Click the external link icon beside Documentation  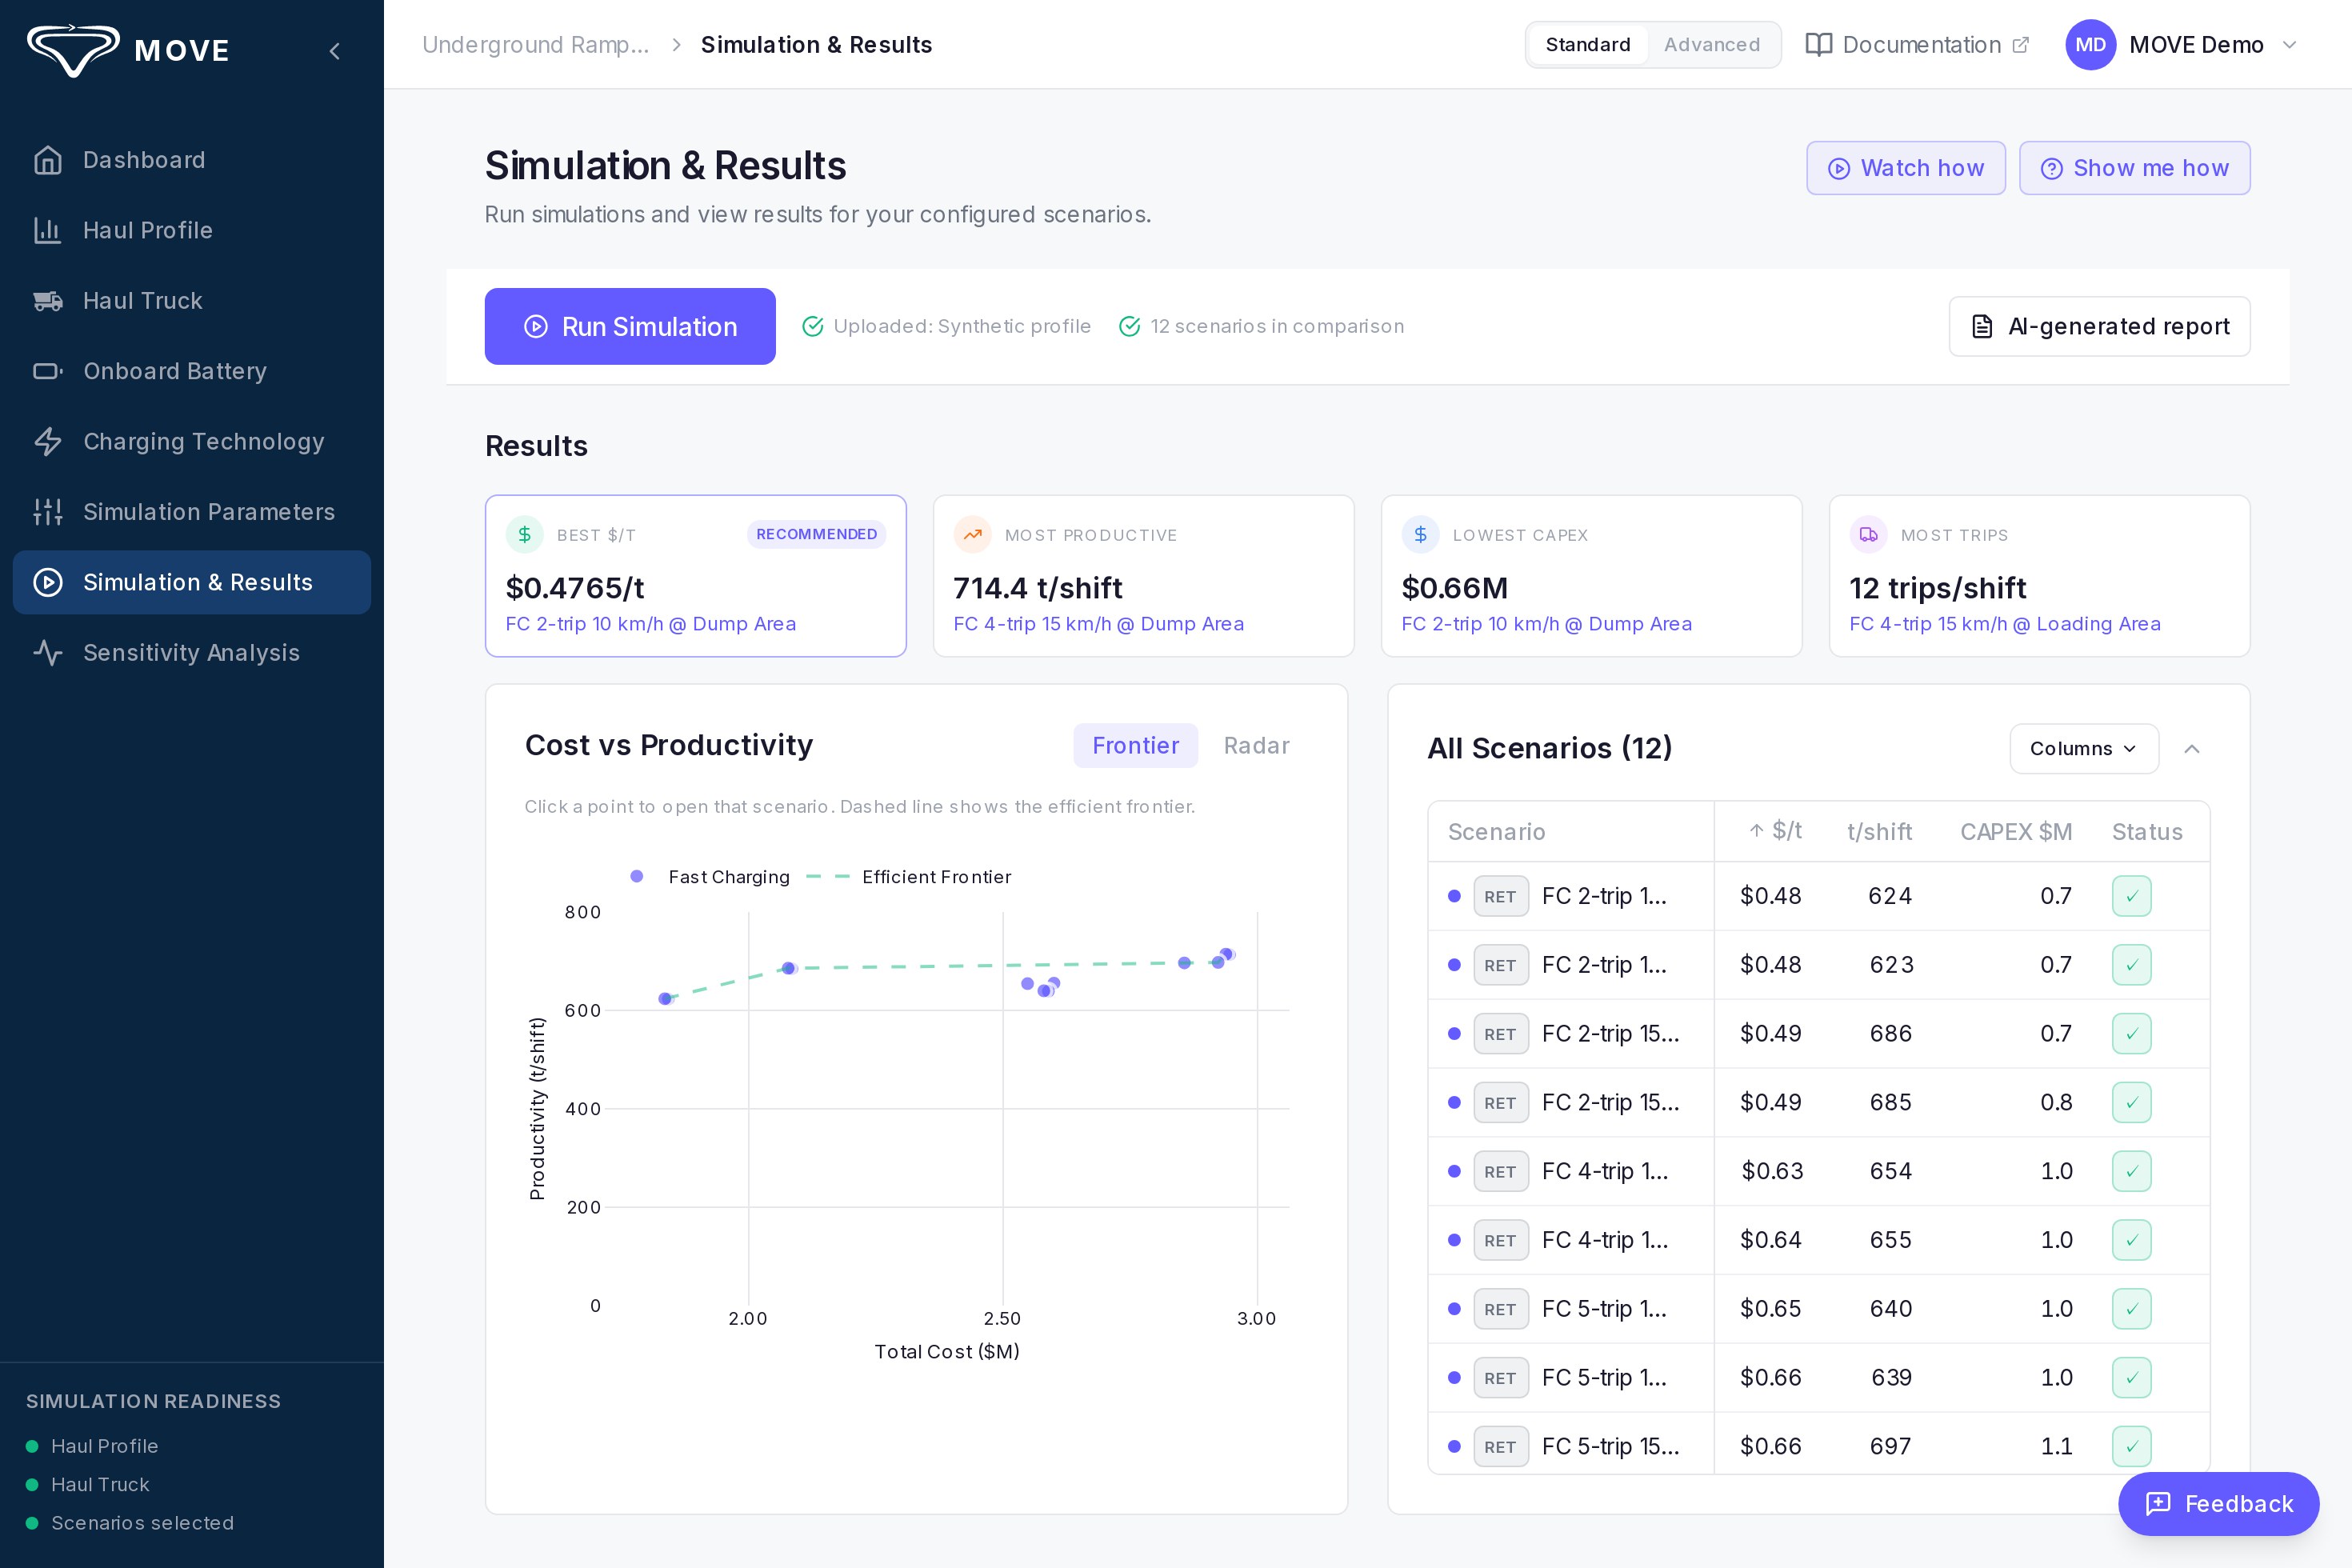(2020, 45)
